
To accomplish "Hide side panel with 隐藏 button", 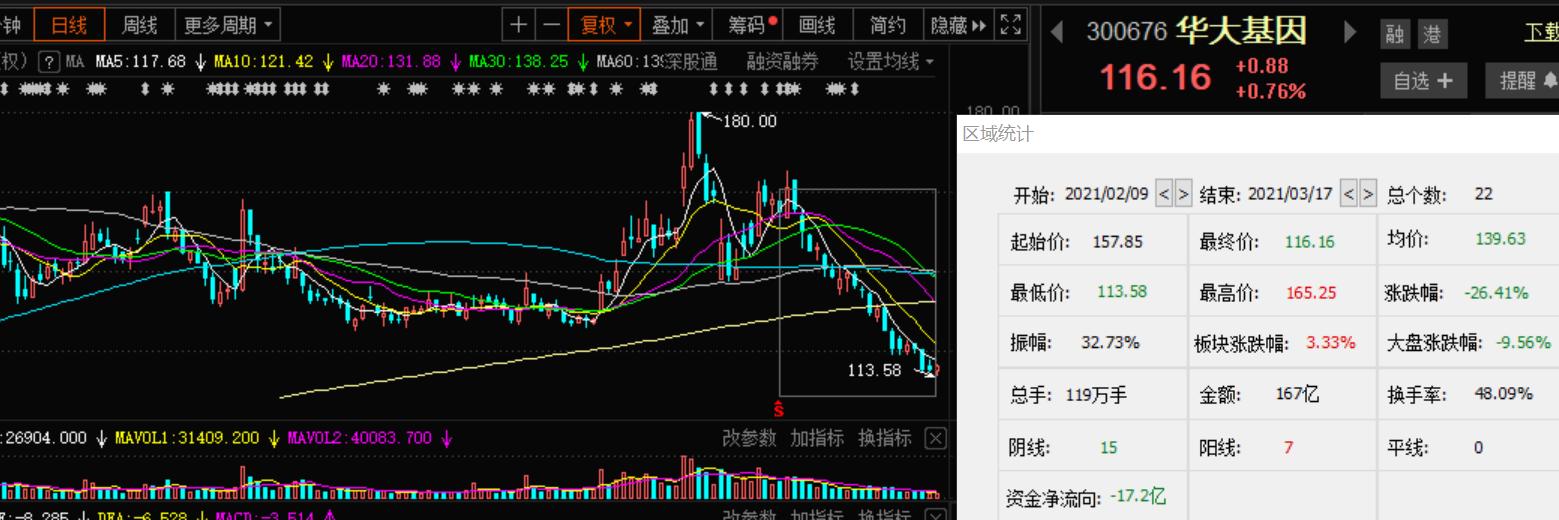I will click(x=958, y=24).
